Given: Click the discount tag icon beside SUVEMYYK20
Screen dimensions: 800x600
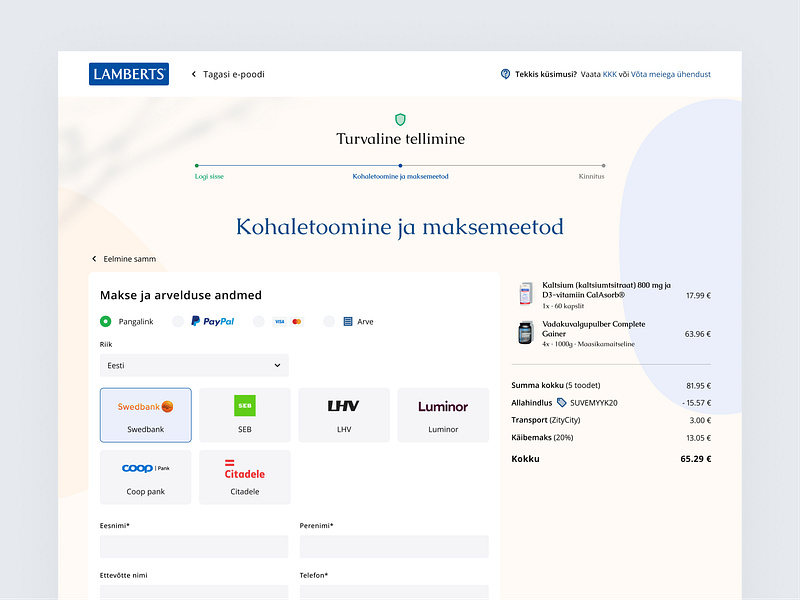Looking at the screenshot, I should click(x=561, y=403).
